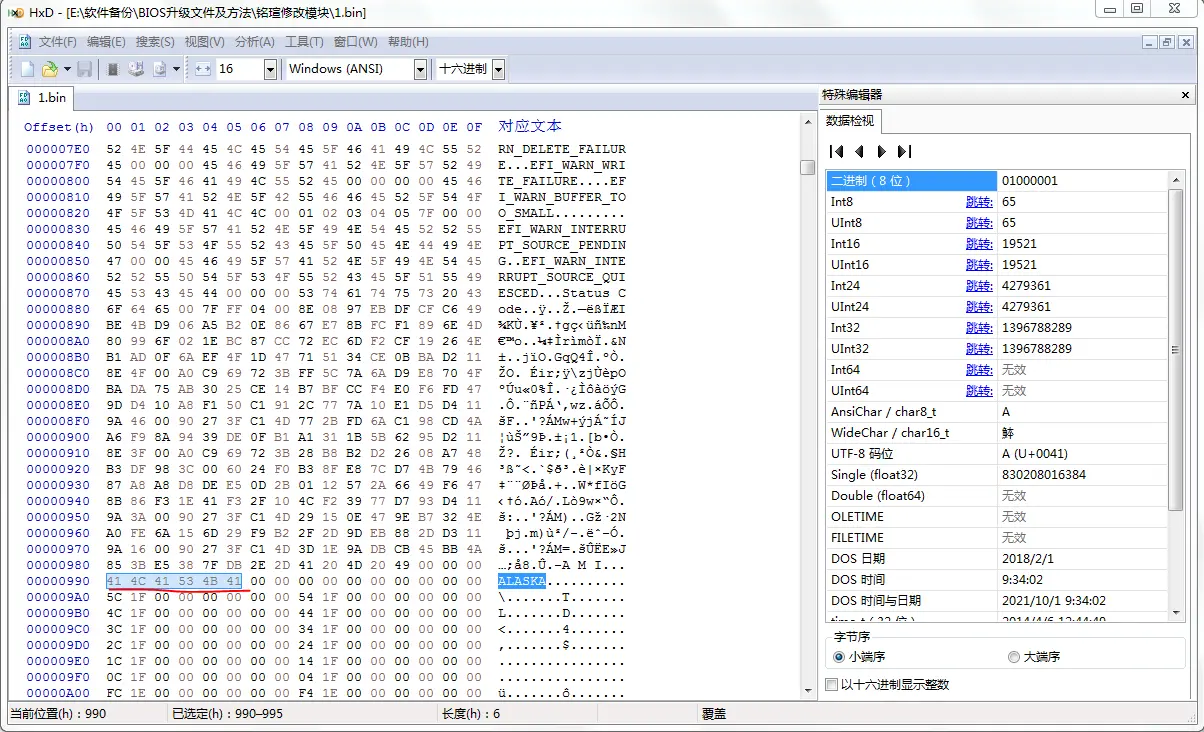Click offset row 00000870 label
Image resolution: width=1204 pixels, height=732 pixels.
click(58, 293)
